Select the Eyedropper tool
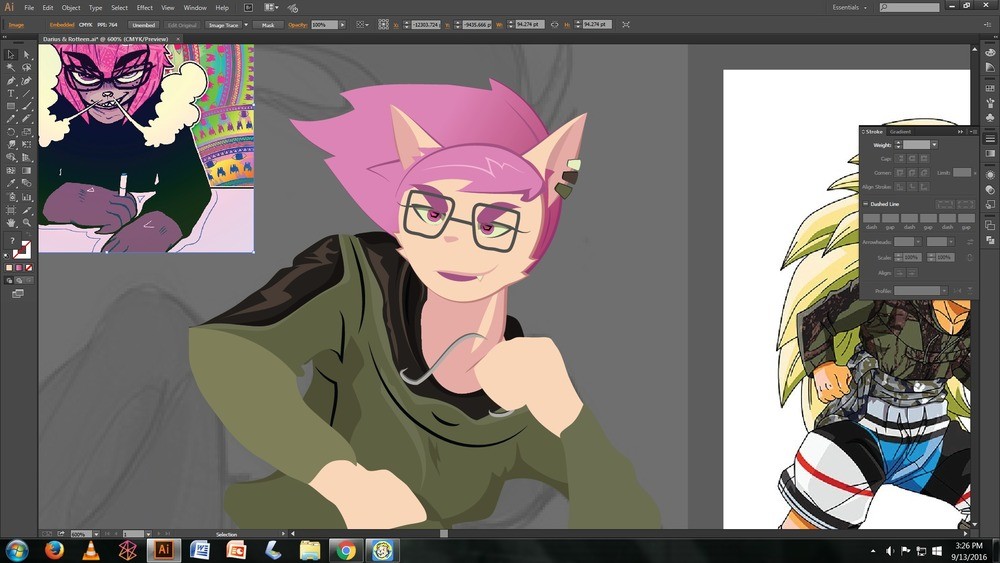Image resolution: width=1000 pixels, height=563 pixels. tap(11, 184)
